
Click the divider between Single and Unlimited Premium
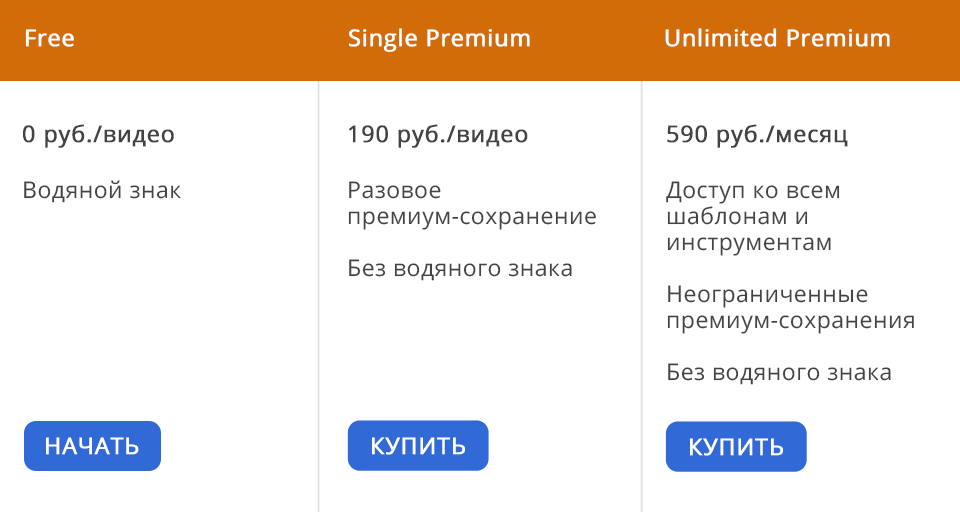click(x=641, y=300)
